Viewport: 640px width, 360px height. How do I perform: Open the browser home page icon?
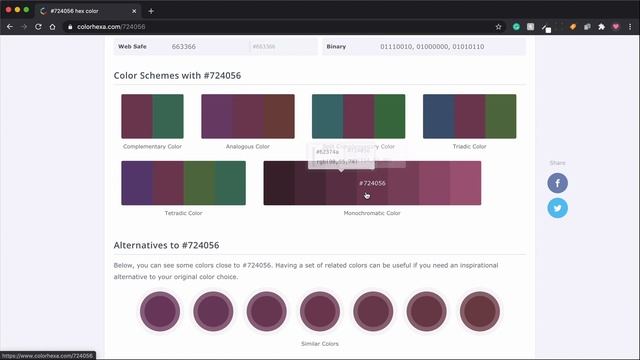tap(52, 27)
